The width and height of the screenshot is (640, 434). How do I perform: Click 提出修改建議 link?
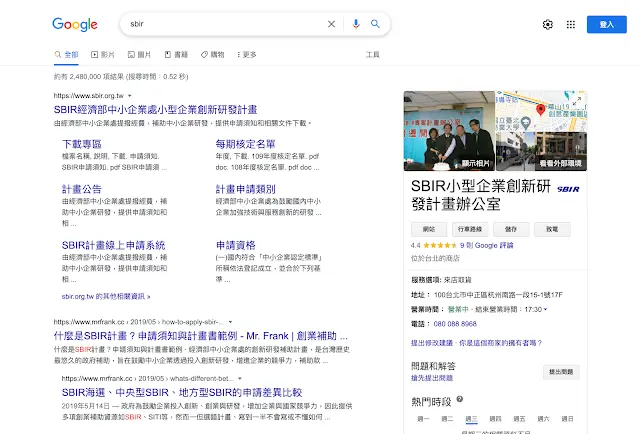(432, 343)
